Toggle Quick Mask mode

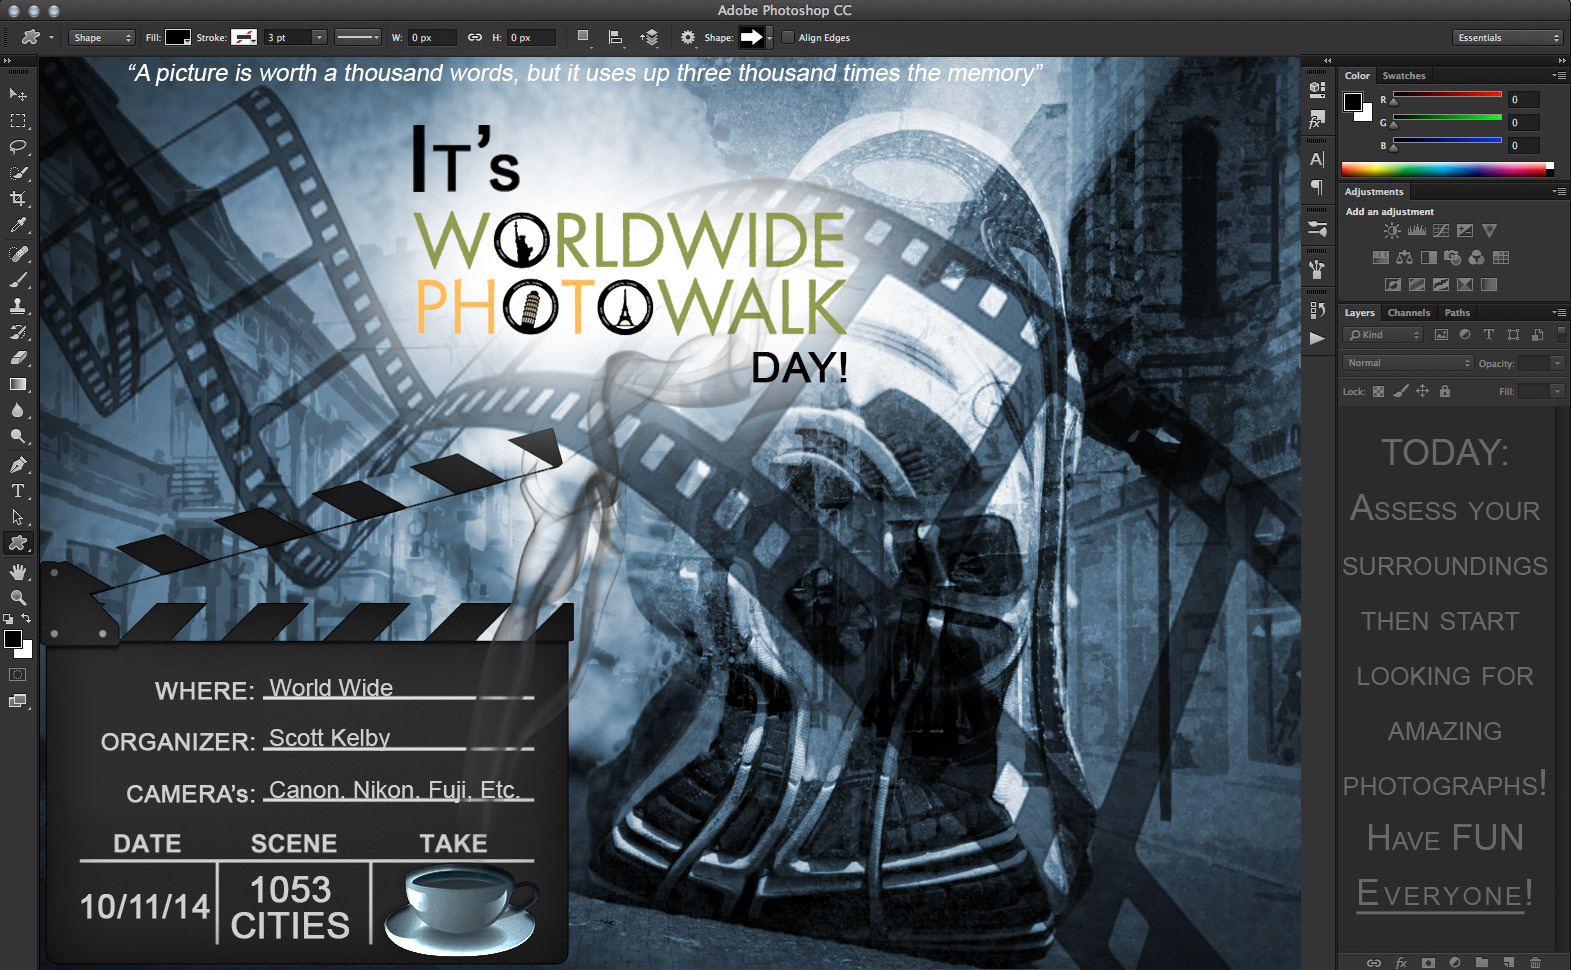pos(18,675)
